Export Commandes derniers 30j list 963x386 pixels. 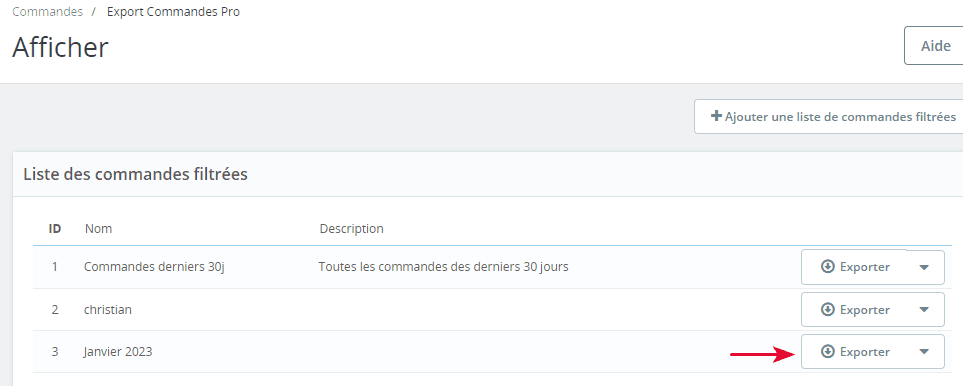[854, 267]
